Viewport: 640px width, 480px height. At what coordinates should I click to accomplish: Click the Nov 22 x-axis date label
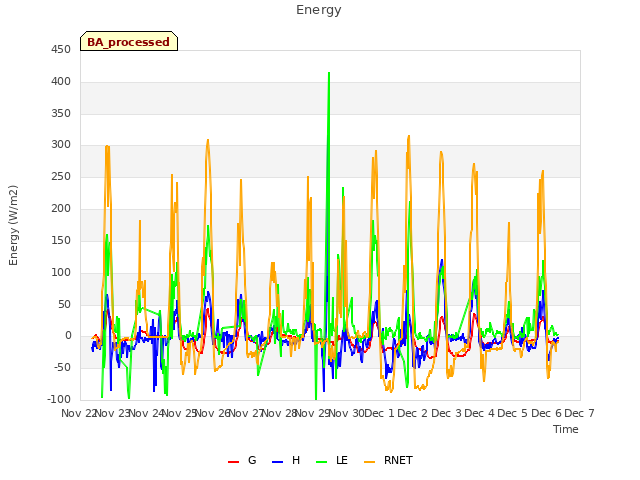79,413
